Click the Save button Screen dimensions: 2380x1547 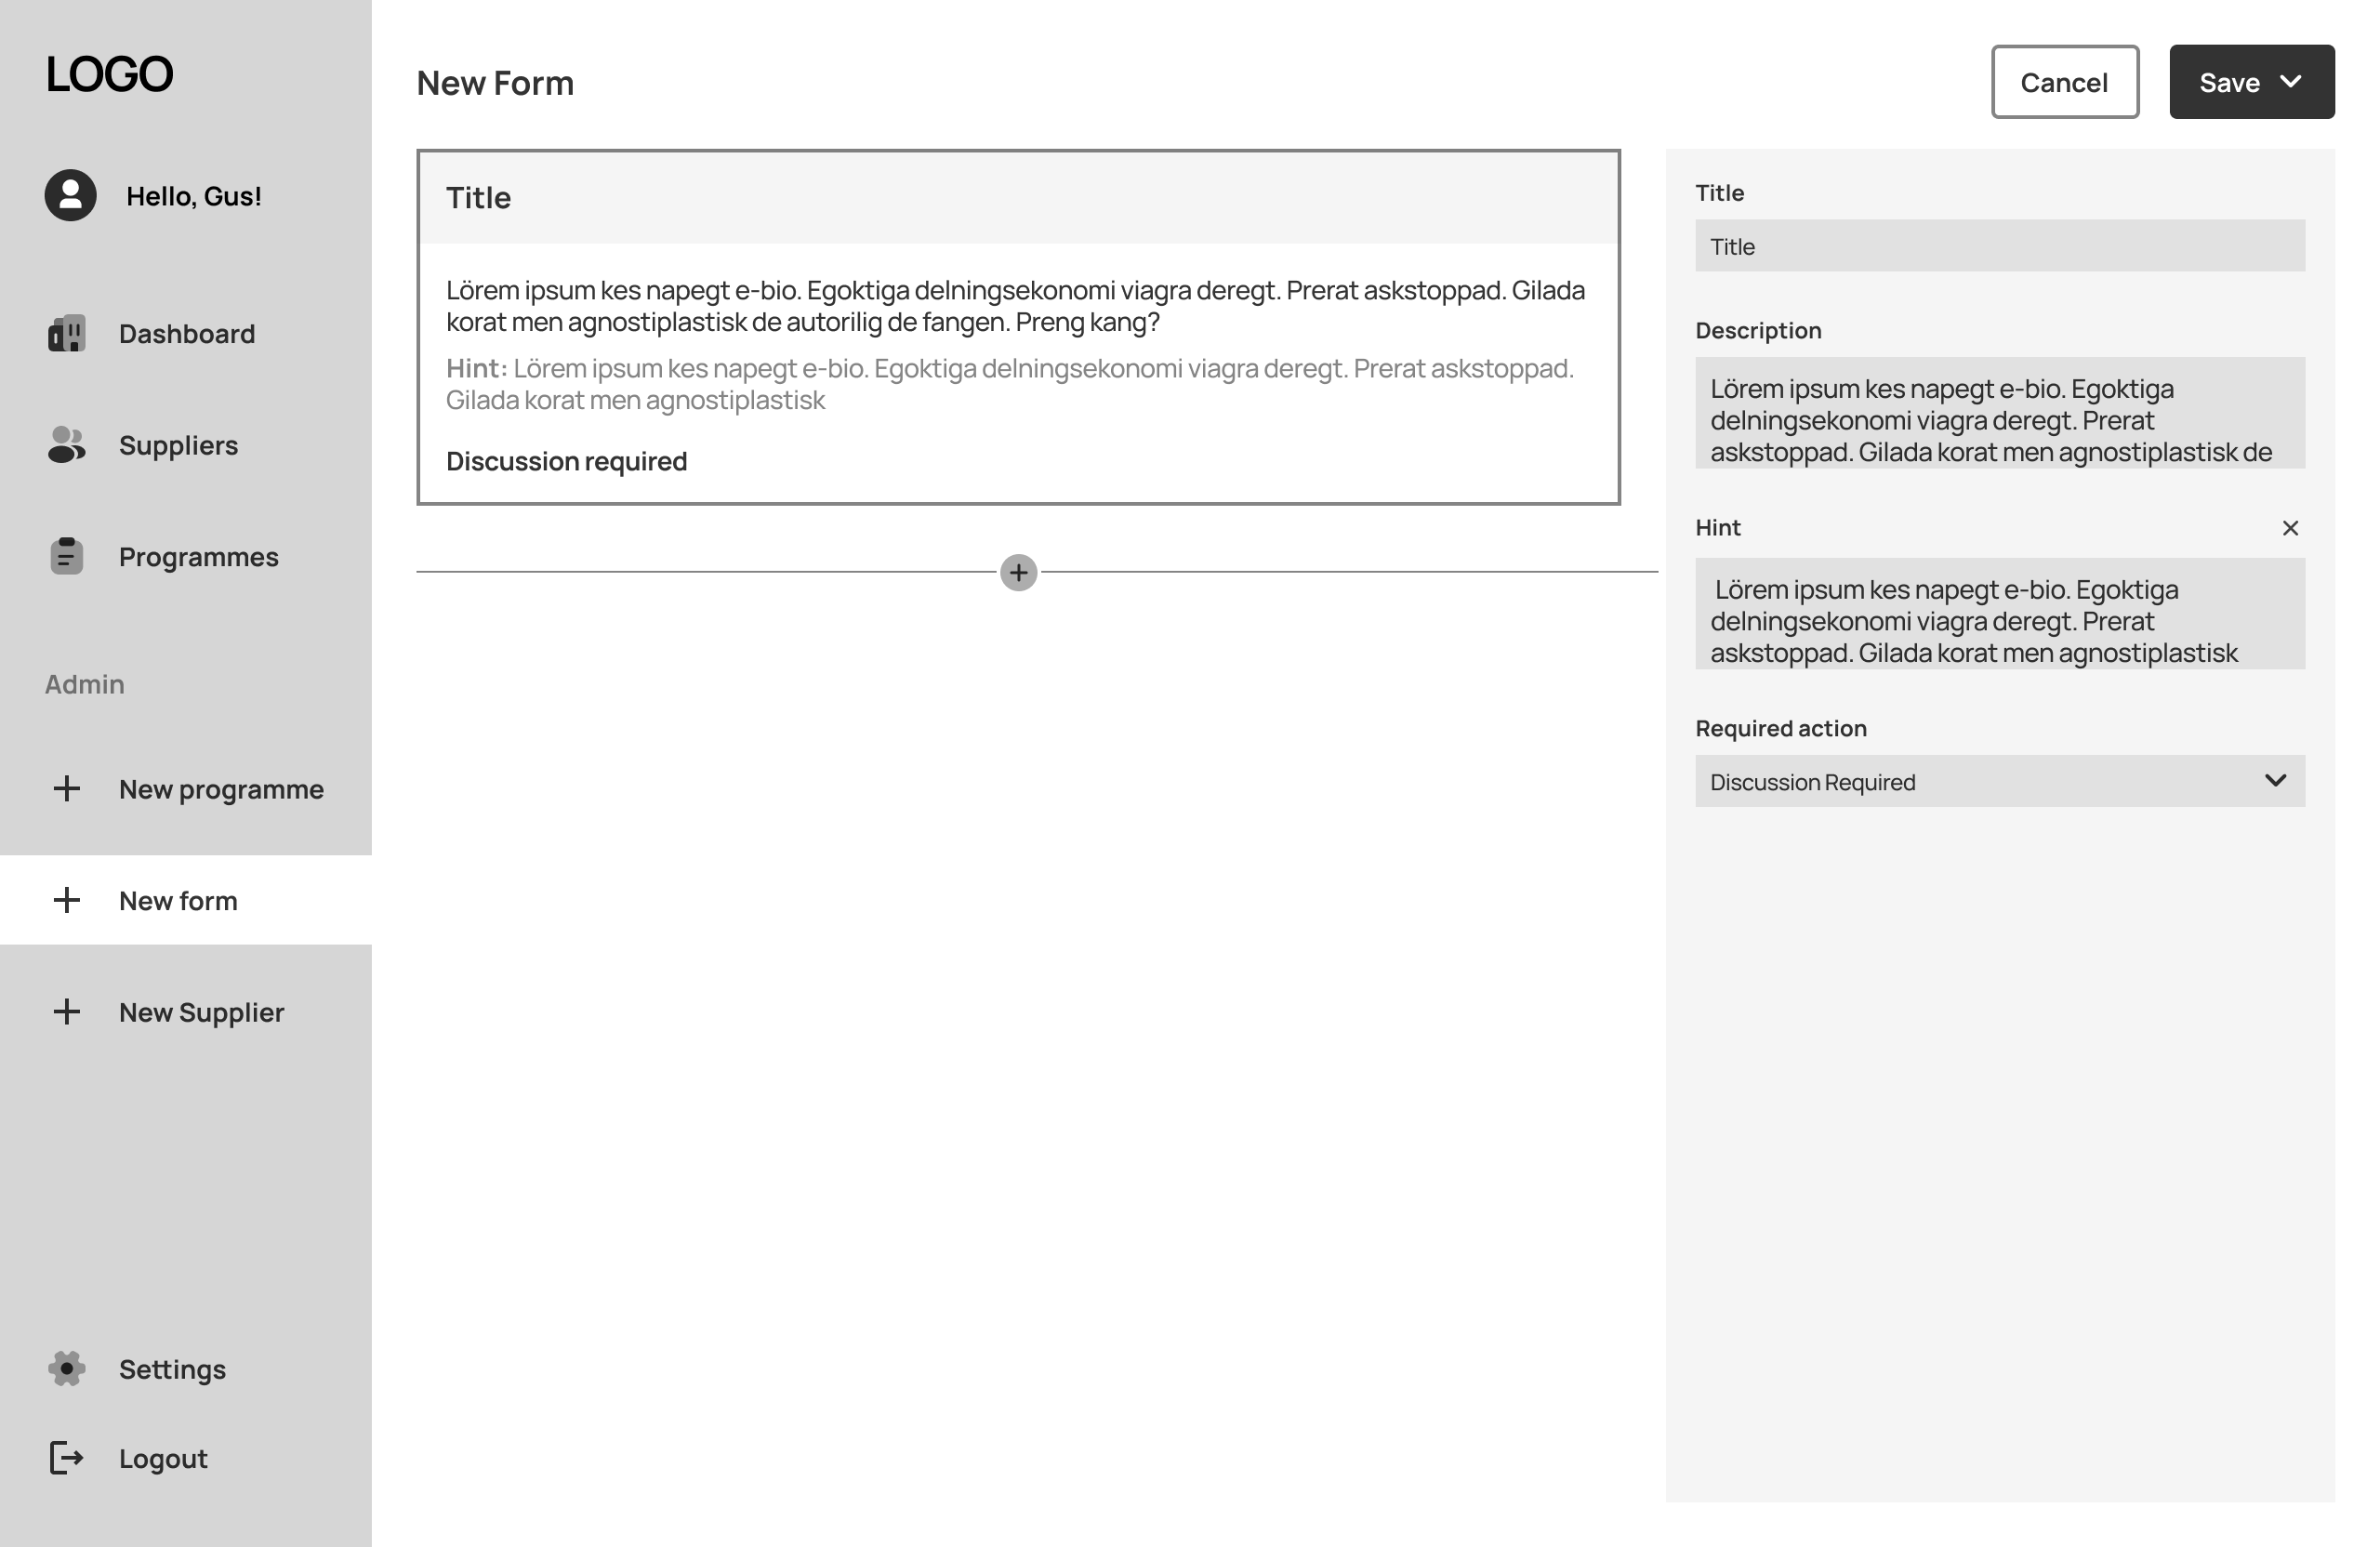tap(2229, 82)
